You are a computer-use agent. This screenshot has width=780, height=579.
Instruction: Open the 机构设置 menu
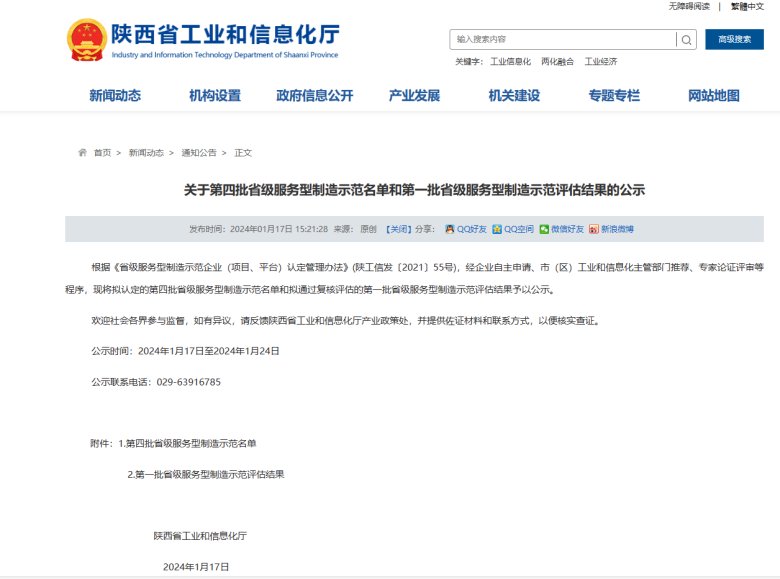click(215, 96)
